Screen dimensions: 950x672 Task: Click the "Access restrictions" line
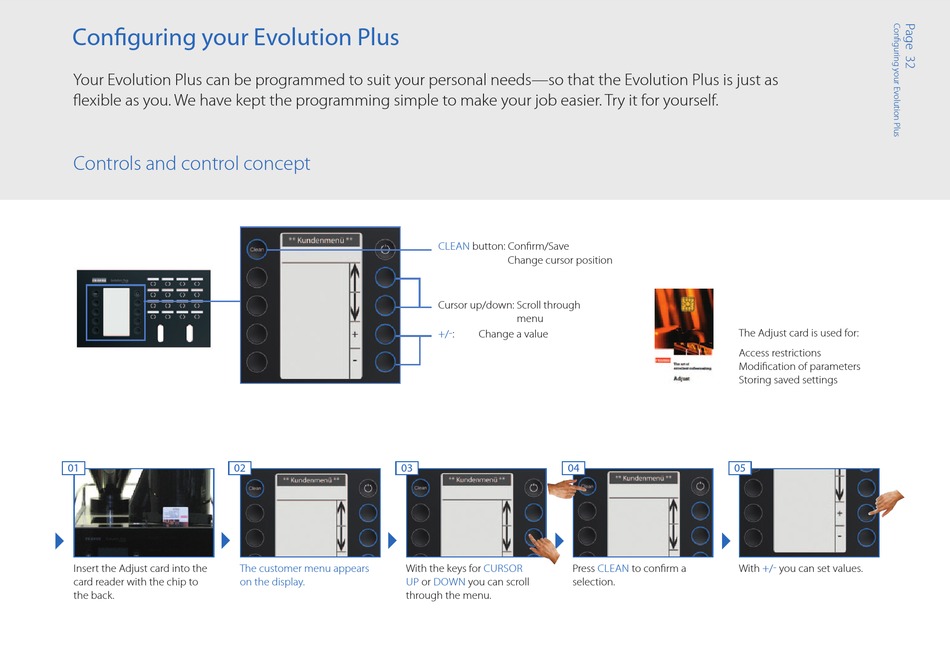click(x=780, y=353)
